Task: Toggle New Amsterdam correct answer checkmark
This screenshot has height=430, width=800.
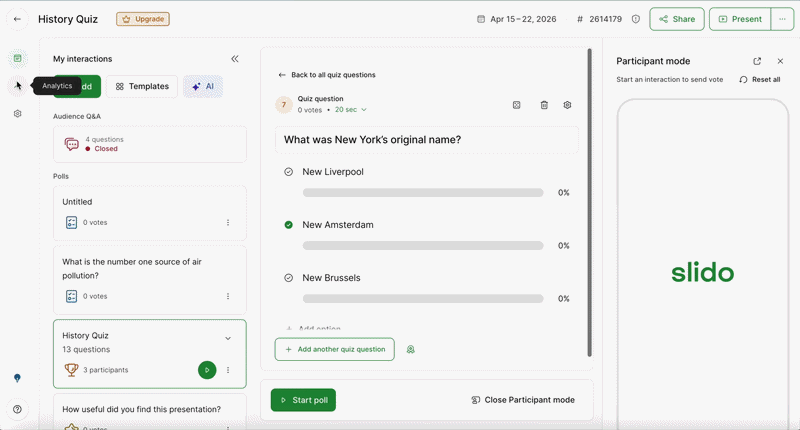Action: click(289, 225)
